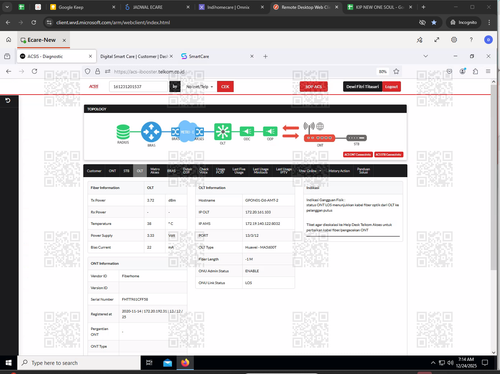Open Firefox from the remote taskbar

[185, 363]
